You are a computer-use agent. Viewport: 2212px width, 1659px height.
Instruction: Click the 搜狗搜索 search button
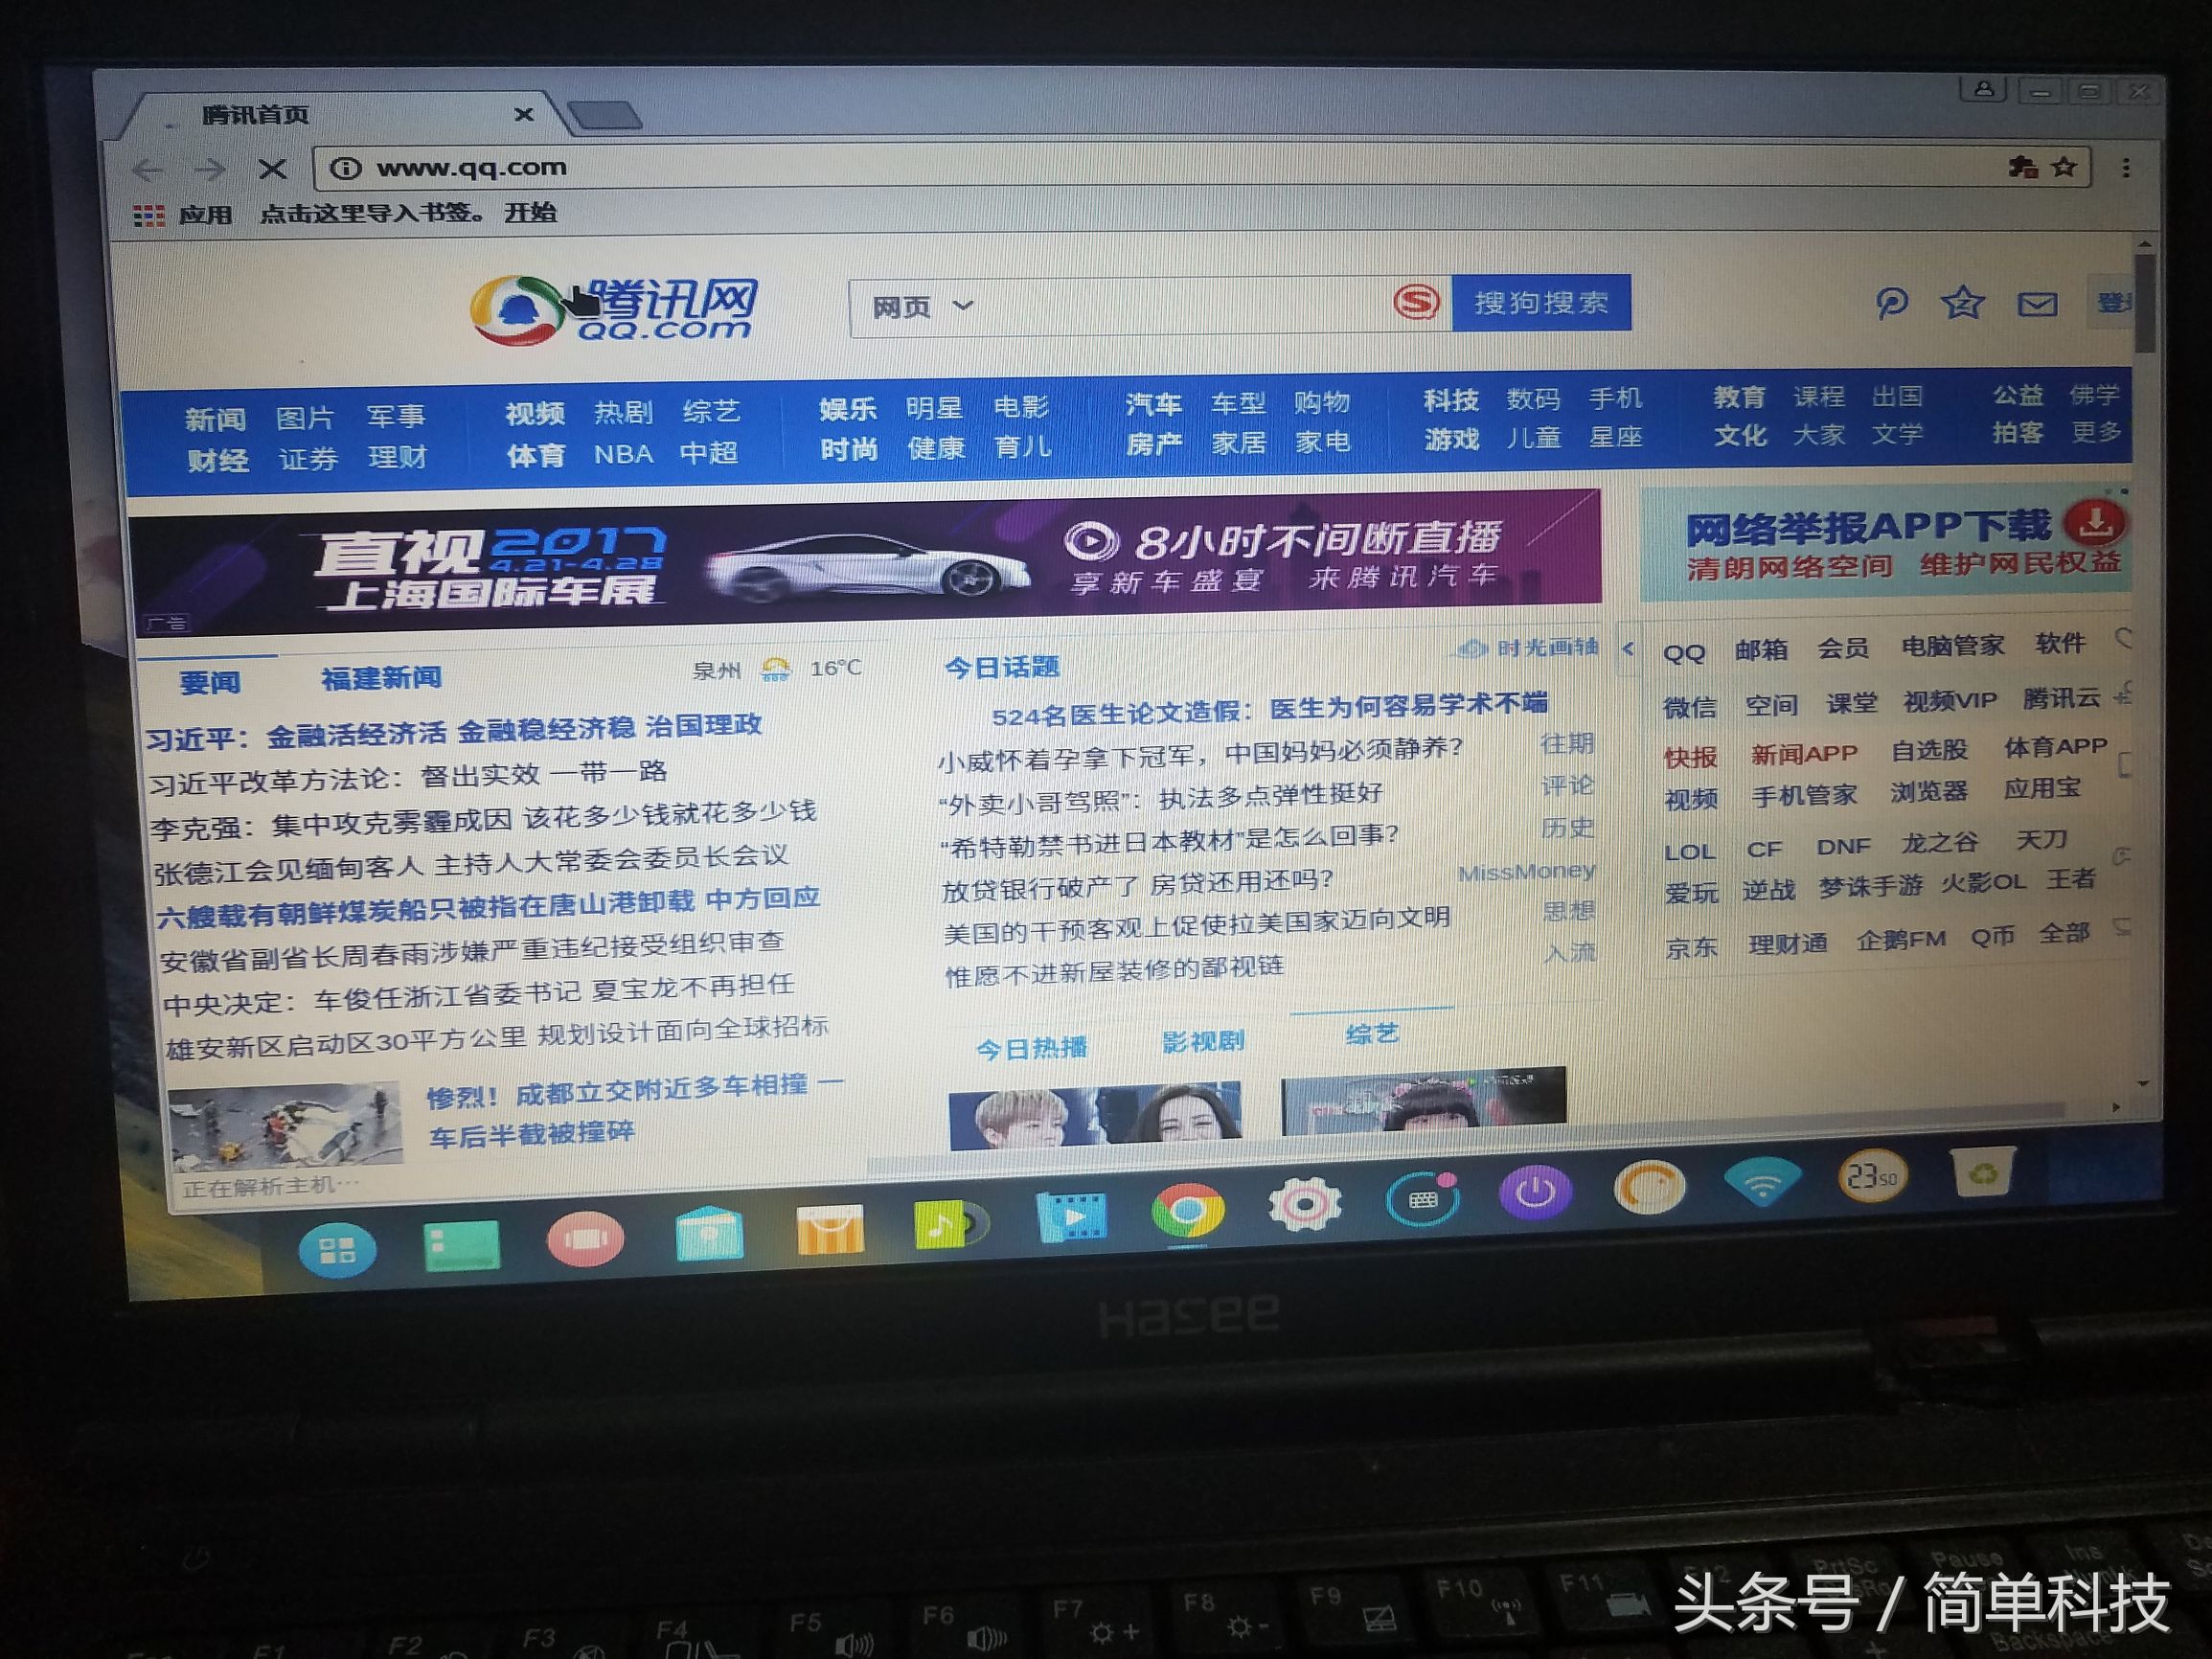(1543, 303)
